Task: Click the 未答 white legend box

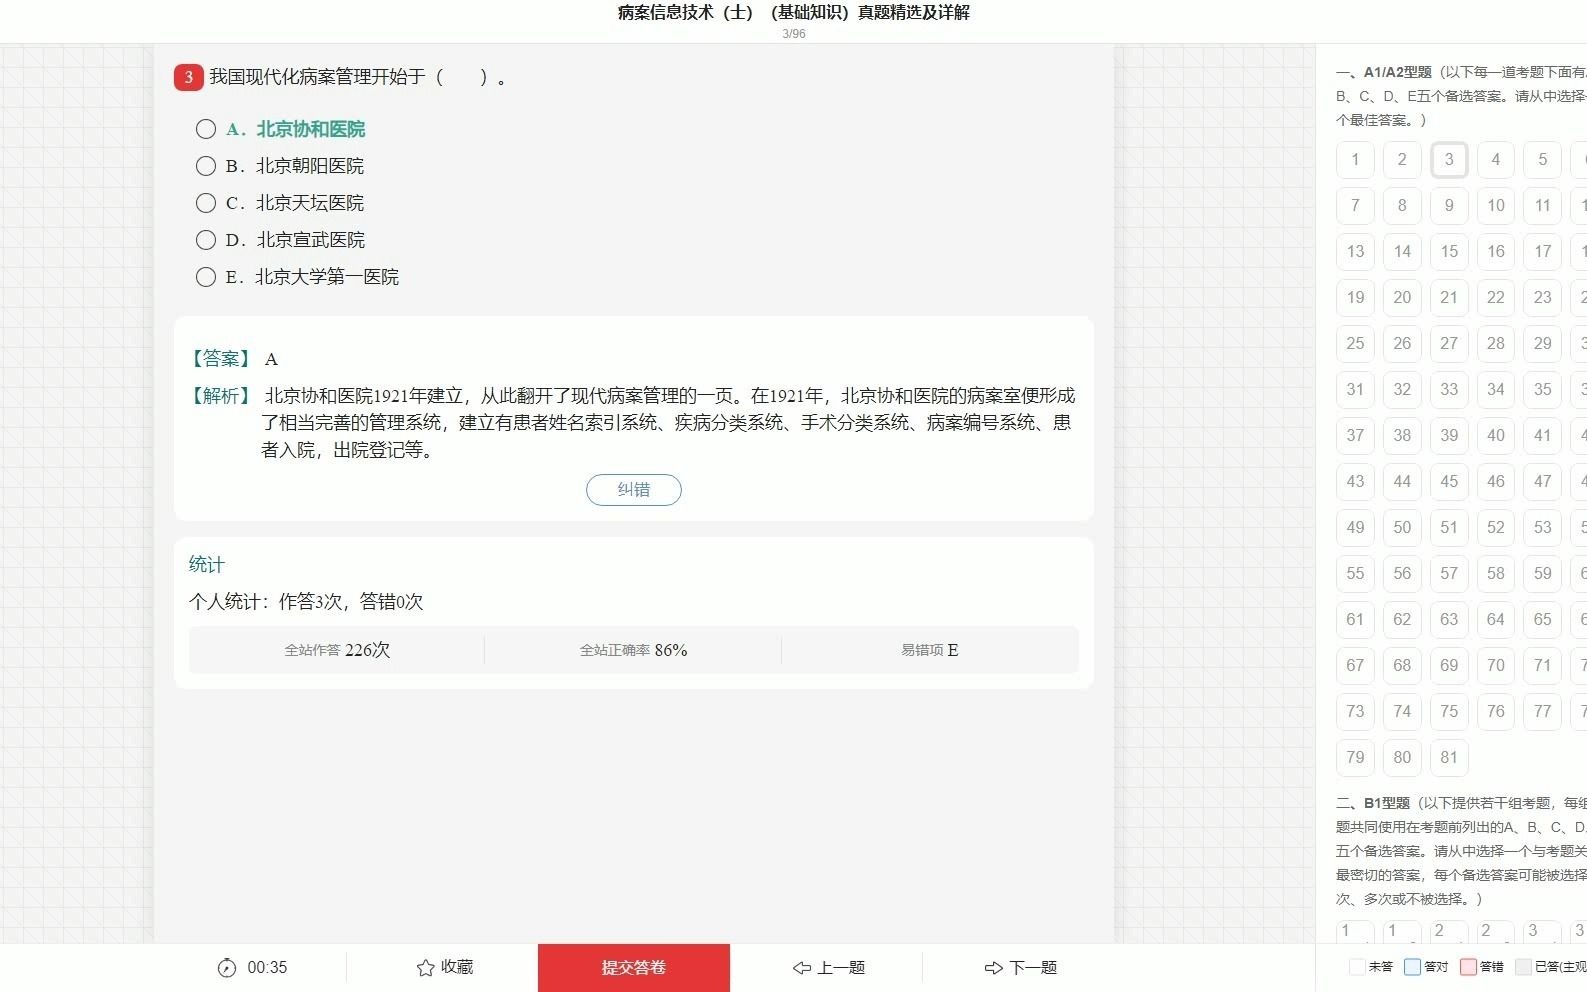Action: coord(1357,967)
